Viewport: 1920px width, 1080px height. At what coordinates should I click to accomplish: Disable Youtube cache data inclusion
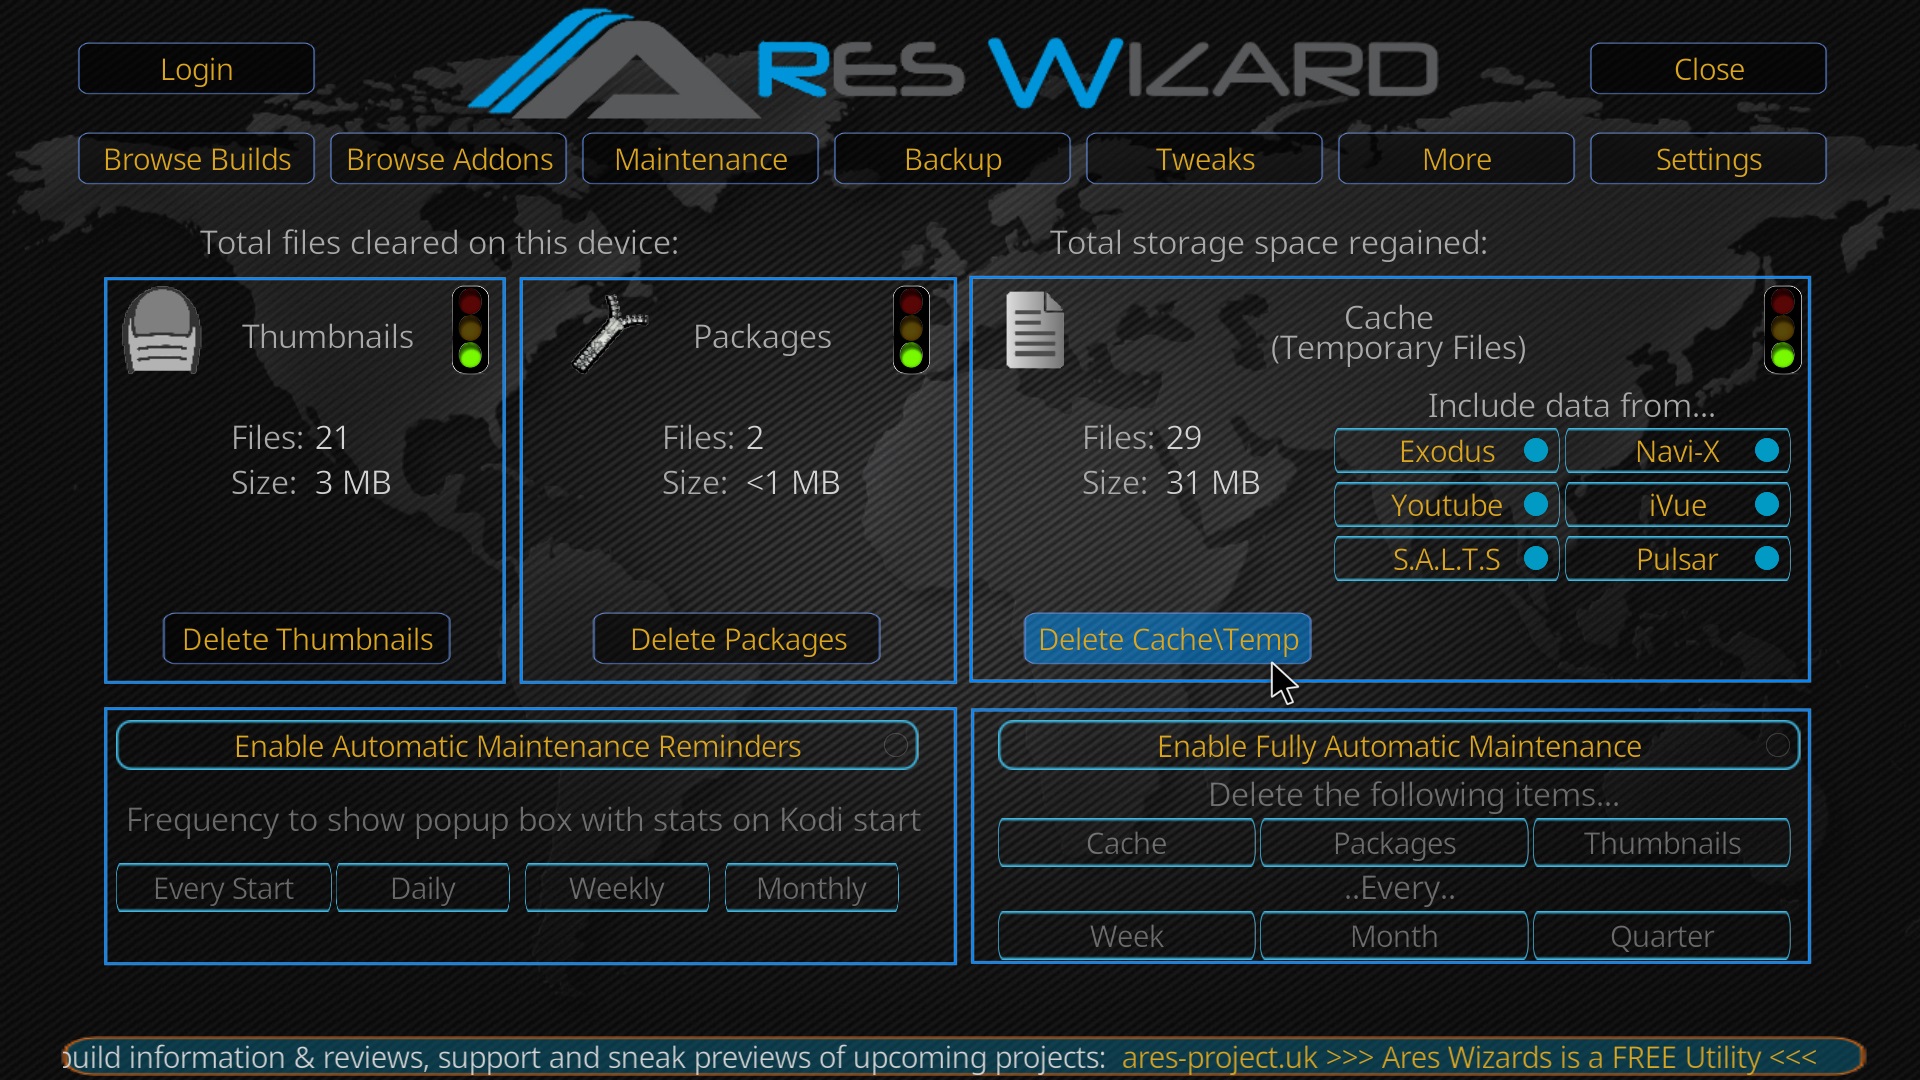pos(1446,505)
